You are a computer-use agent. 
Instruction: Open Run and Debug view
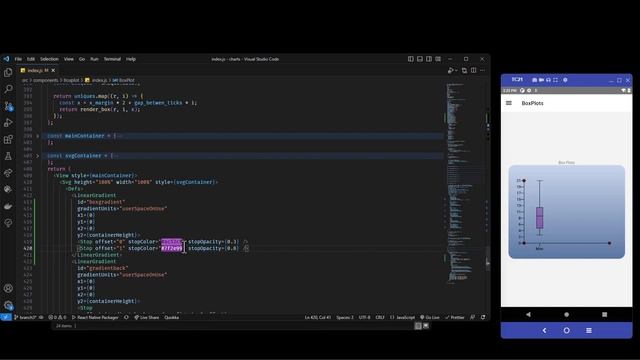(x=8, y=122)
